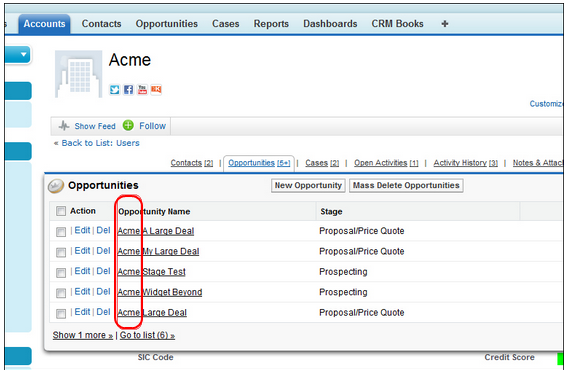This screenshot has height=370, width=569.
Task: Delete the Acme A Large Deal row
Action: pos(103,230)
